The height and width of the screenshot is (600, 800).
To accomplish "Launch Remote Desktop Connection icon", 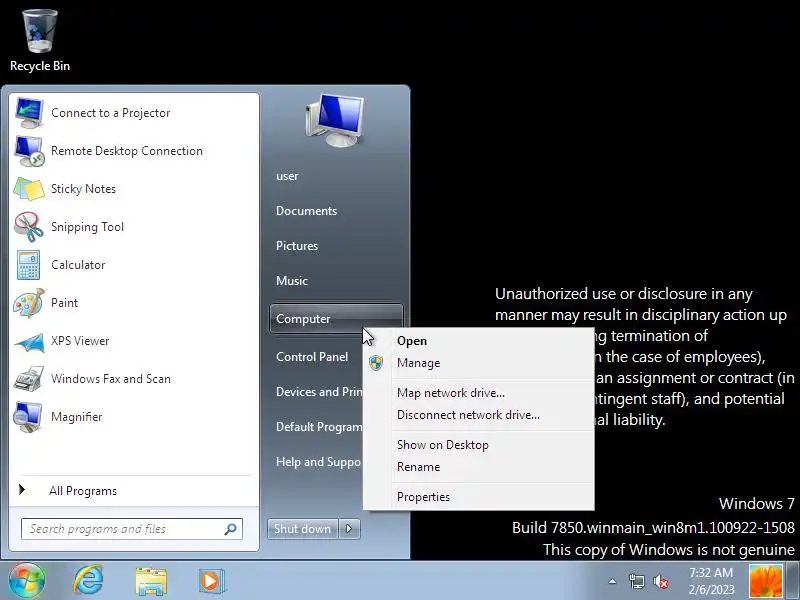I will 29,151.
